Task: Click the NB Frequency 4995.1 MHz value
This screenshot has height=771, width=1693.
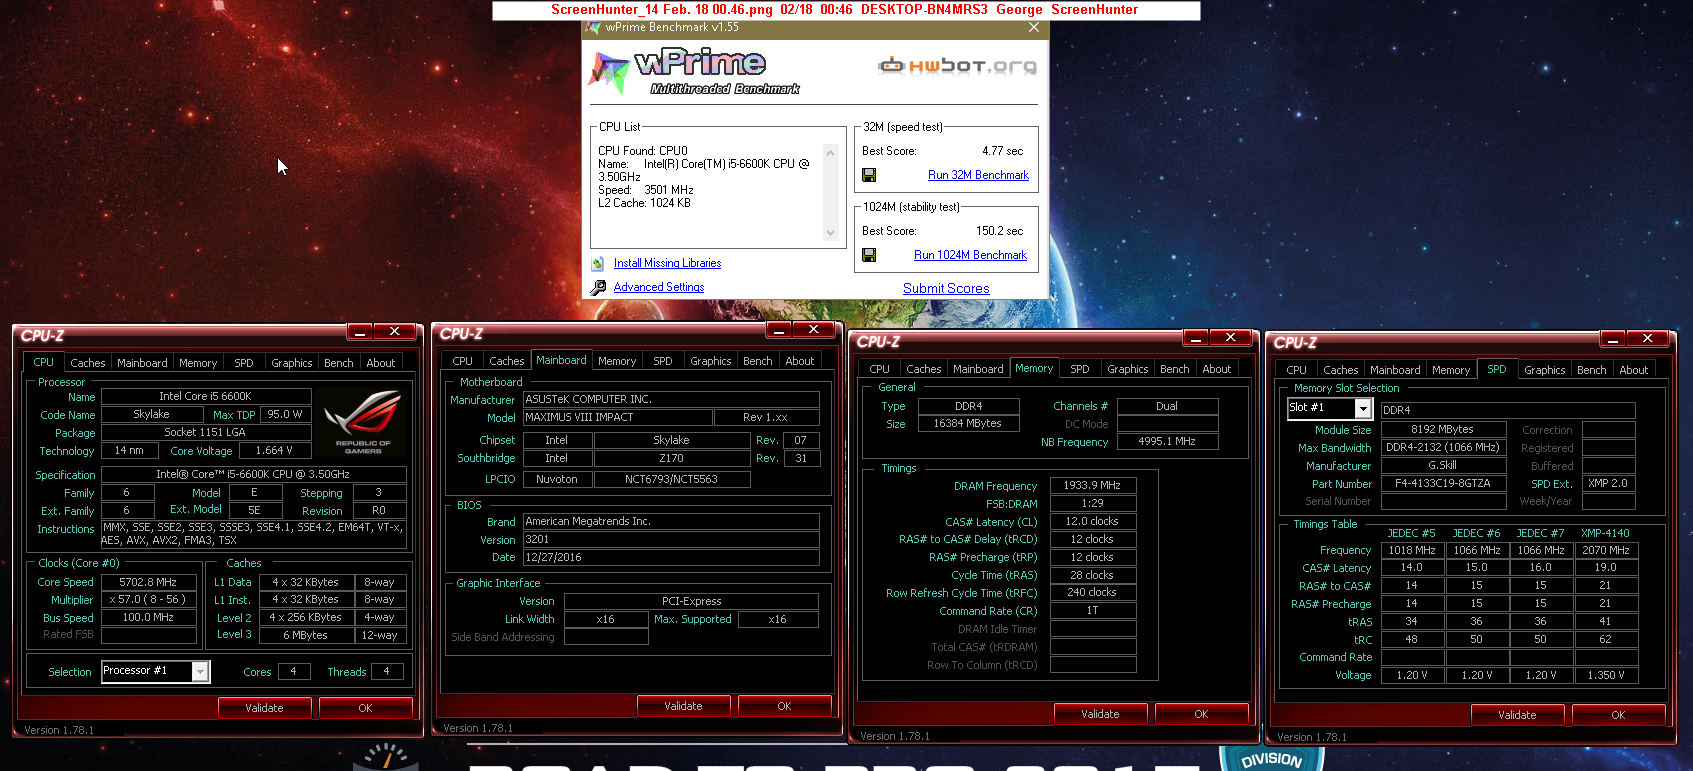Action: pos(1167,441)
